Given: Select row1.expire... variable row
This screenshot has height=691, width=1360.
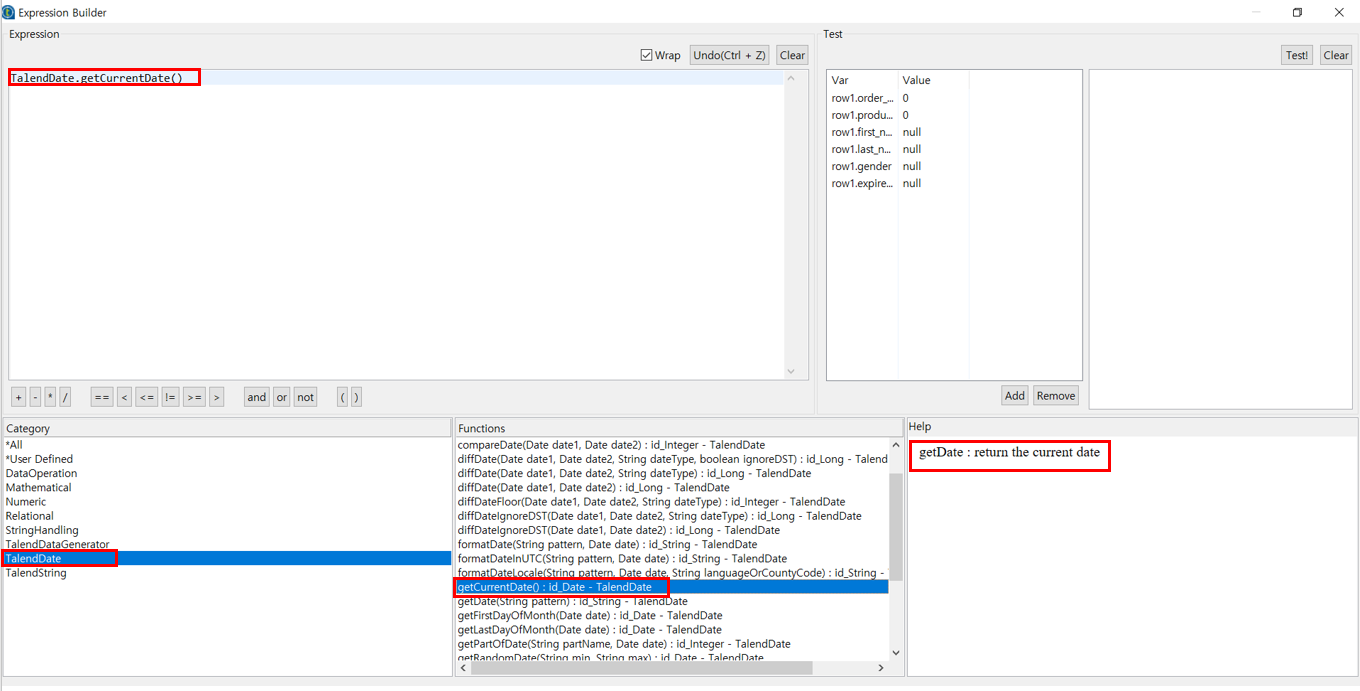Looking at the screenshot, I should [954, 183].
